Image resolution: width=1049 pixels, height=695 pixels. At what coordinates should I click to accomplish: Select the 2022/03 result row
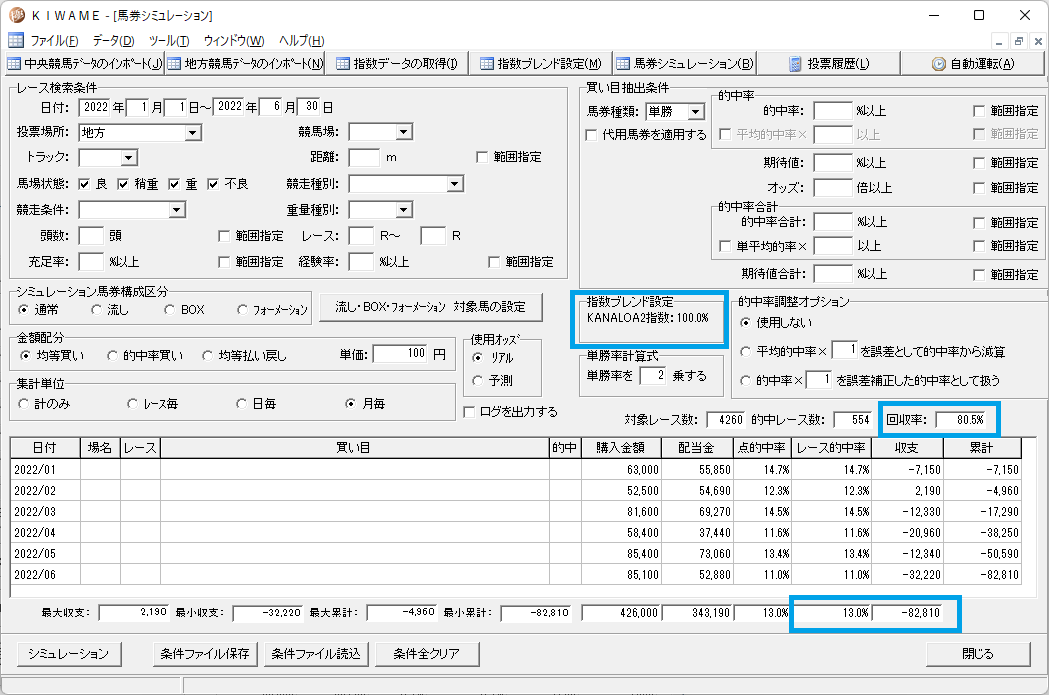(x=515, y=512)
